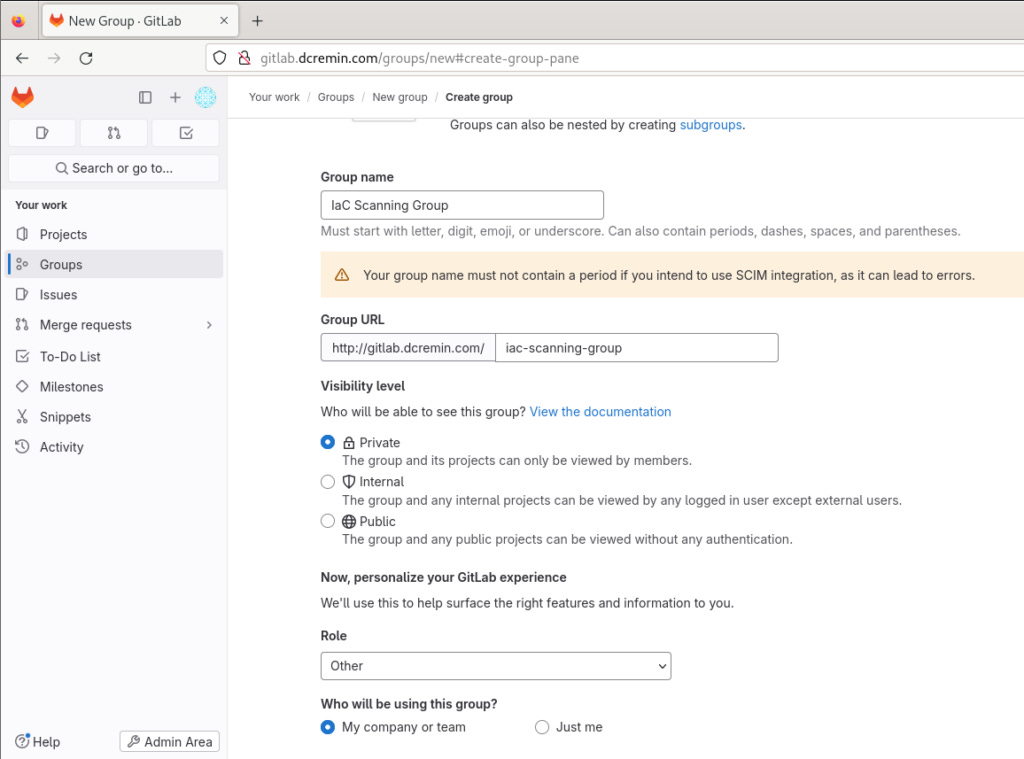The image size is (1024, 759).
Task: Click the browser address bar
Action: pos(614,58)
